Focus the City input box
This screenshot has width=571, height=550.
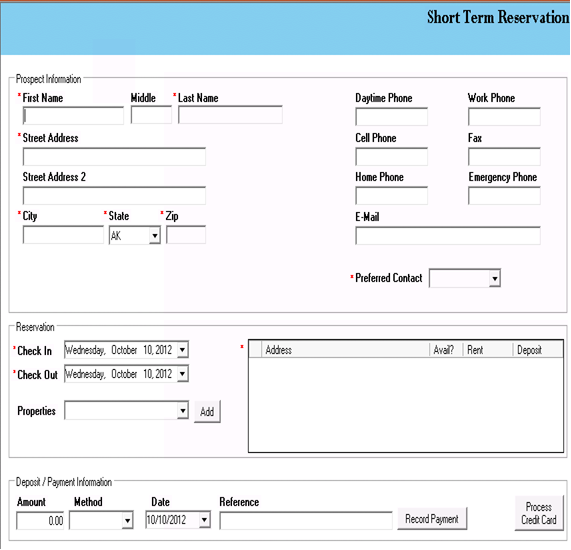pyautogui.click(x=63, y=235)
